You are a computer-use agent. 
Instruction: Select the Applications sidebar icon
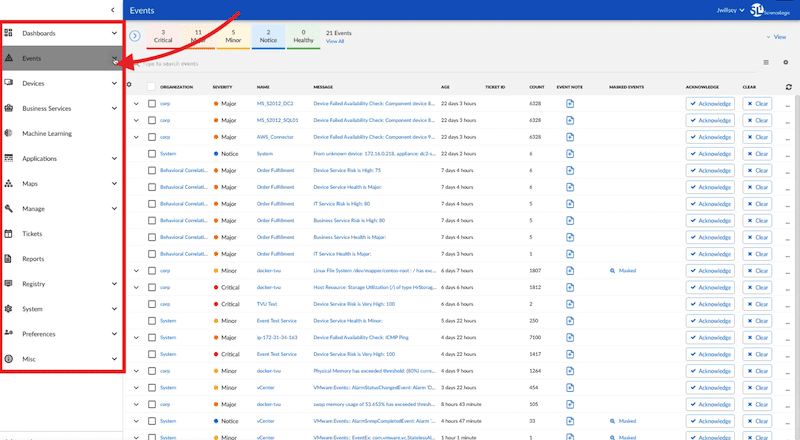coord(8,158)
